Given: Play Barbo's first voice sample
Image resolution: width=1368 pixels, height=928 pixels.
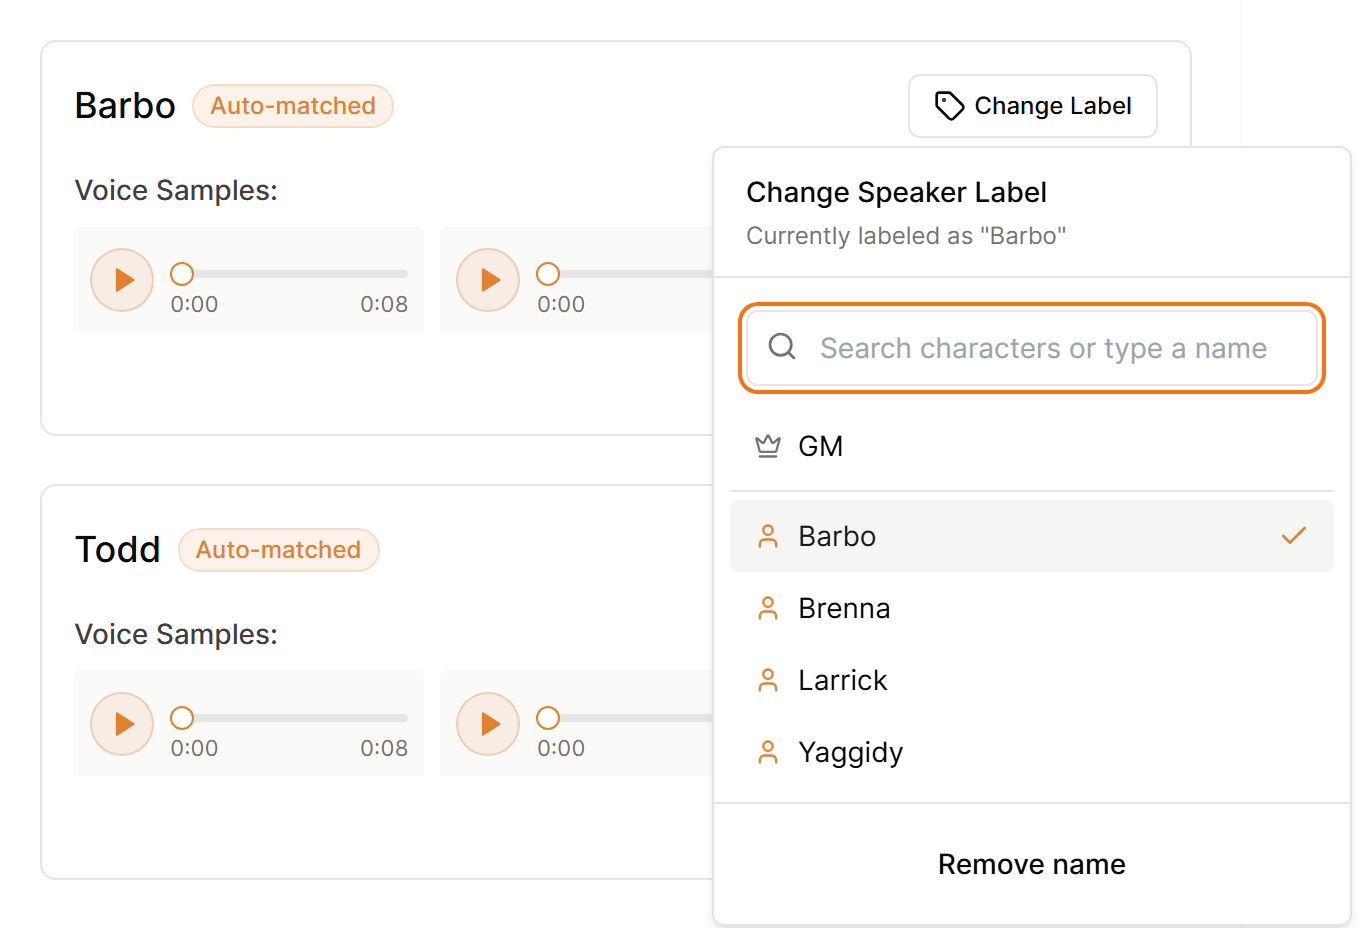Looking at the screenshot, I should [122, 280].
